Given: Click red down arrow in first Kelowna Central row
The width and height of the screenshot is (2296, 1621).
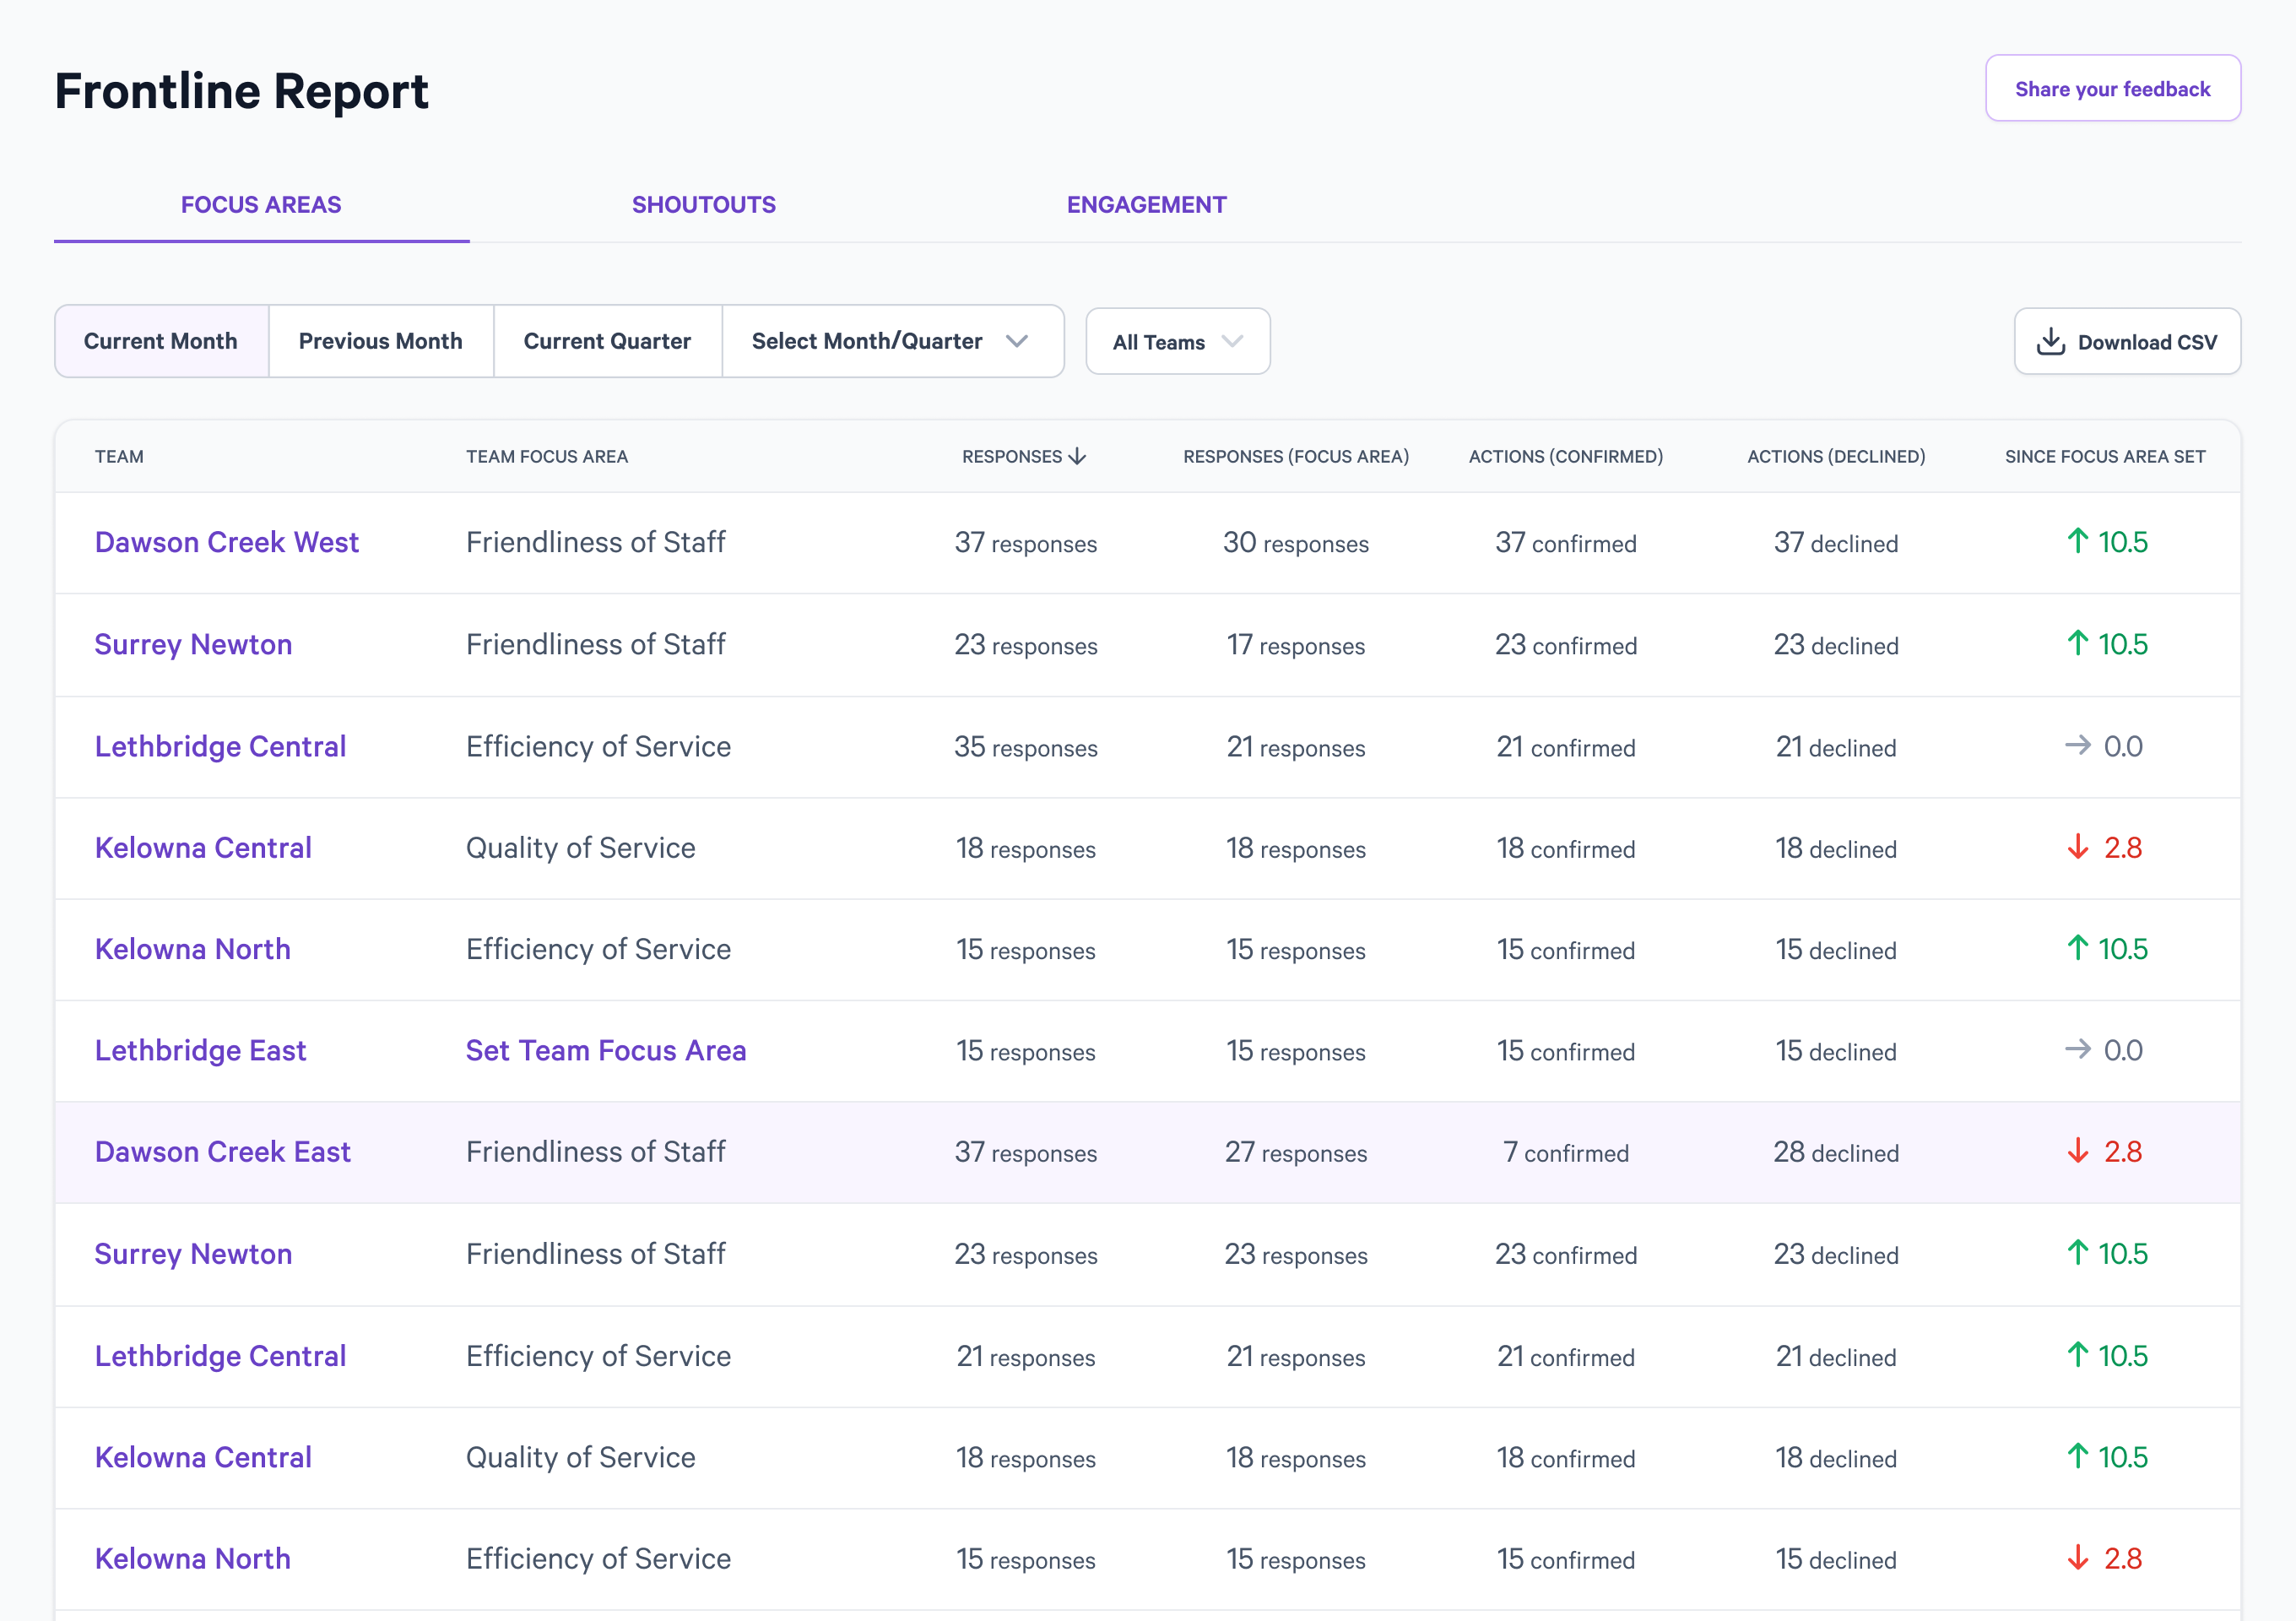Looking at the screenshot, I should point(2077,847).
